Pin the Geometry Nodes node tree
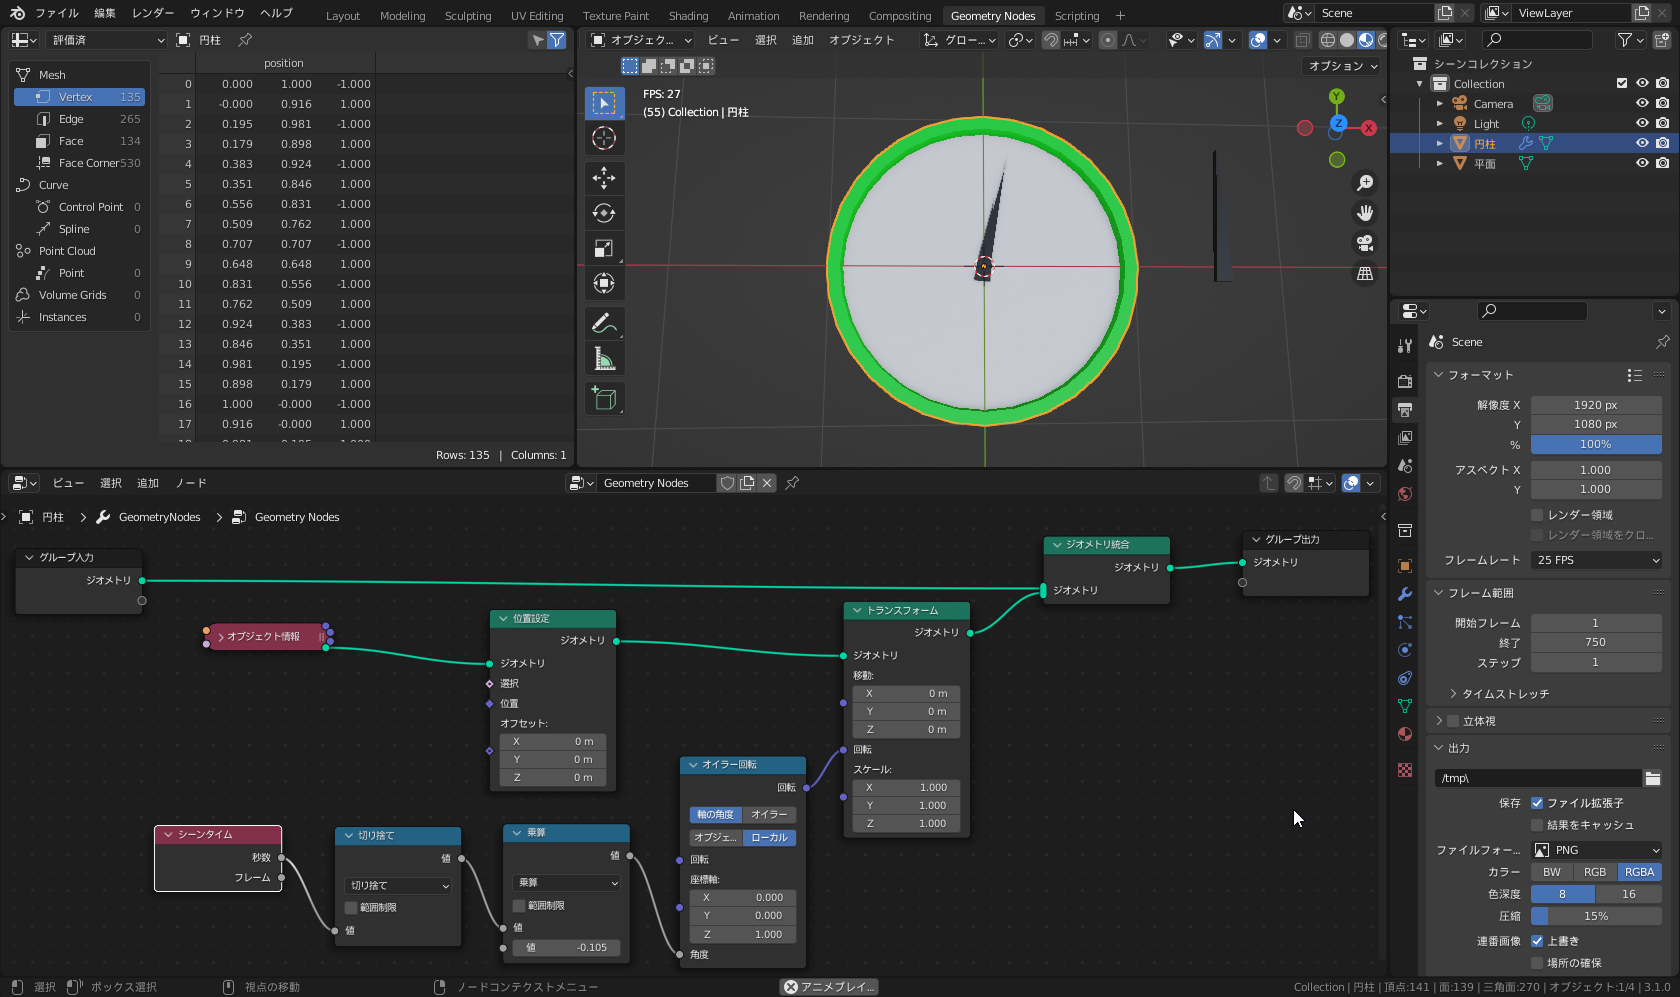 792,483
